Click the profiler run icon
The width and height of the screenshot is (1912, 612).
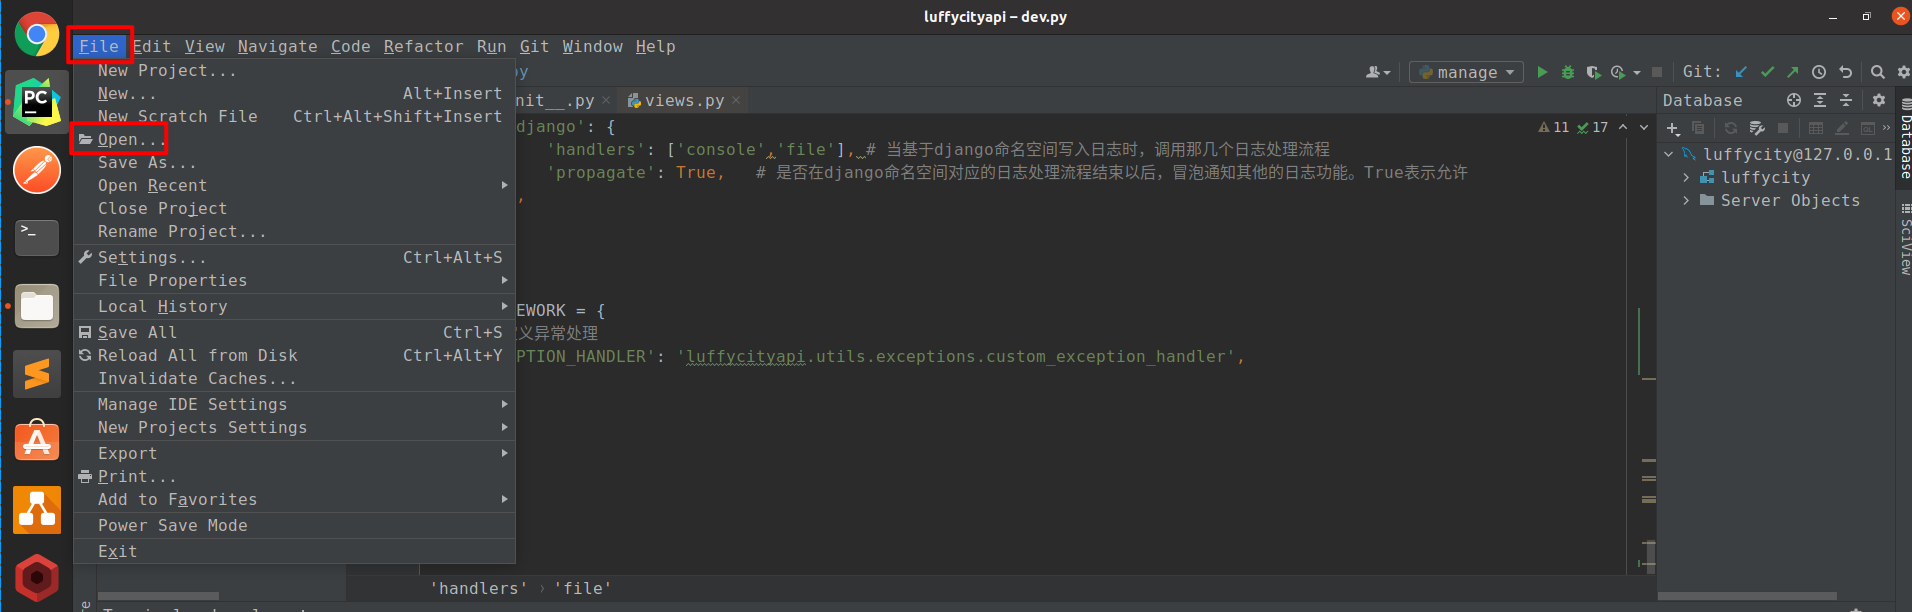click(x=1618, y=72)
